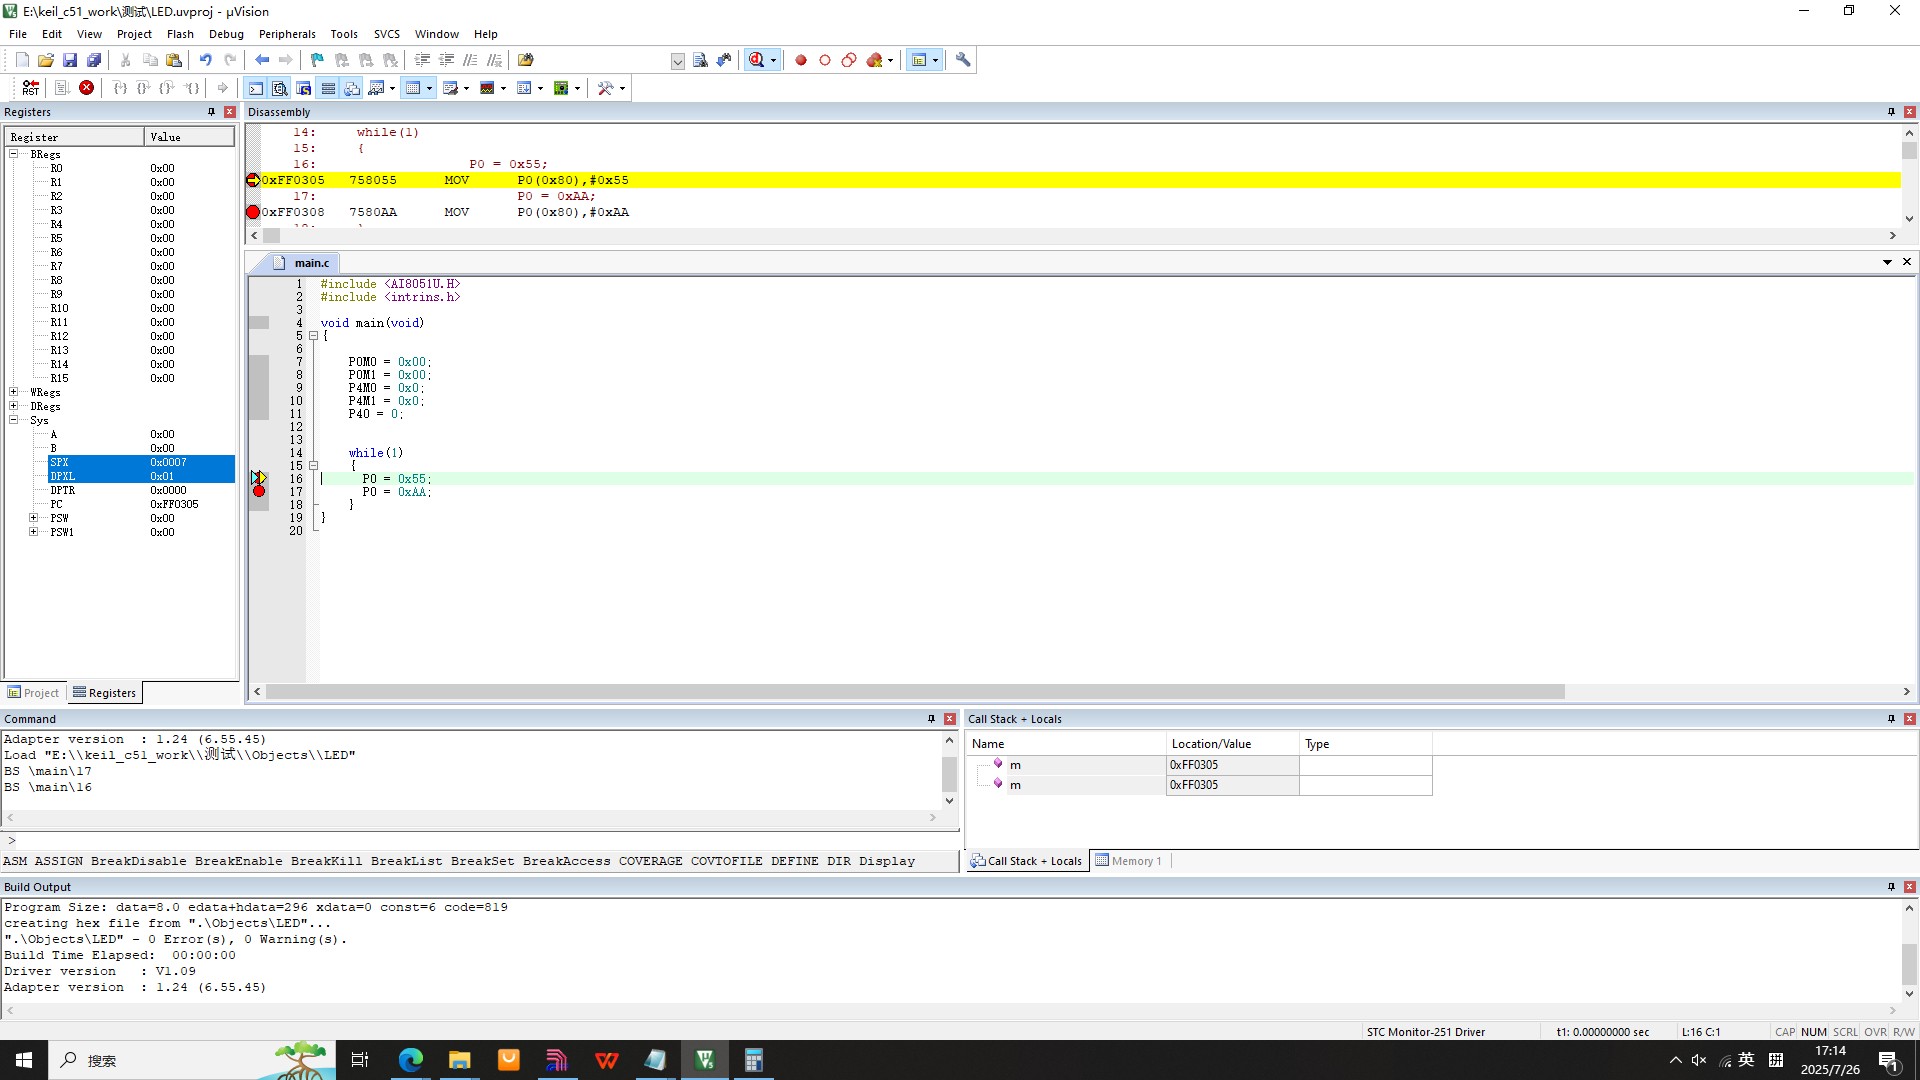This screenshot has height=1080, width=1920.
Task: Disable all breakpoints icon
Action: pos(849,60)
